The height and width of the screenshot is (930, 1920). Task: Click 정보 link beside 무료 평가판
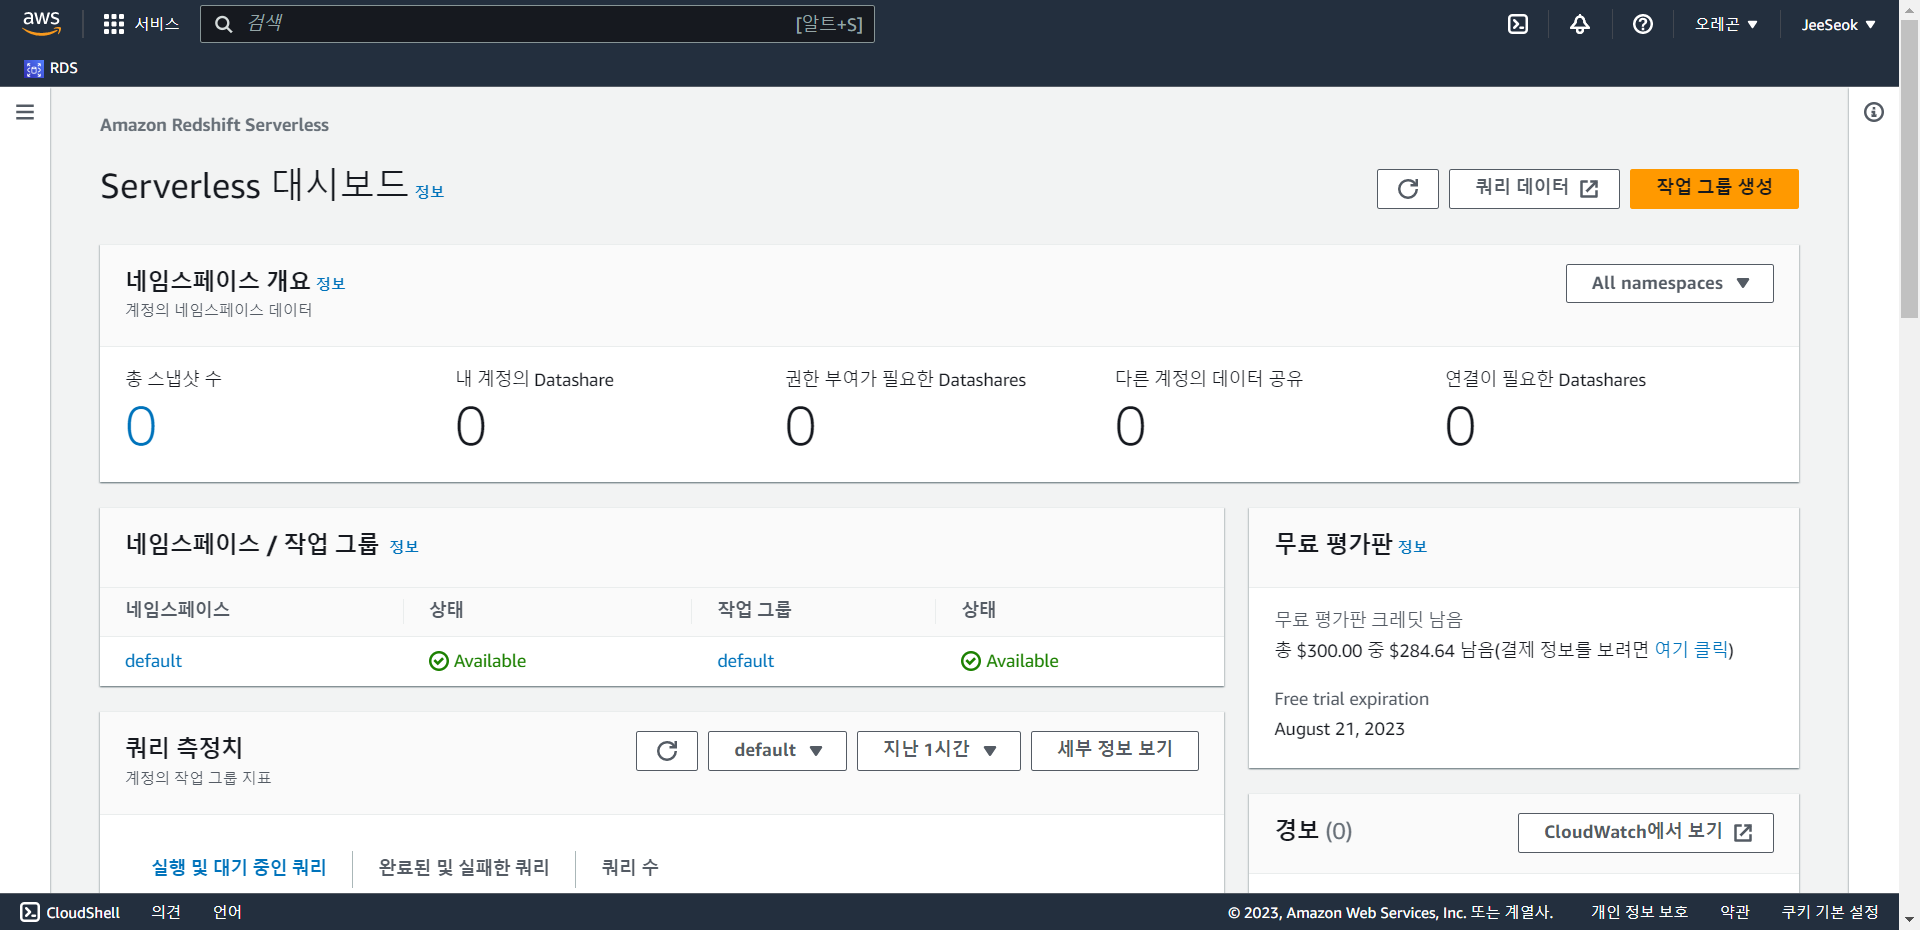[x=1412, y=547]
